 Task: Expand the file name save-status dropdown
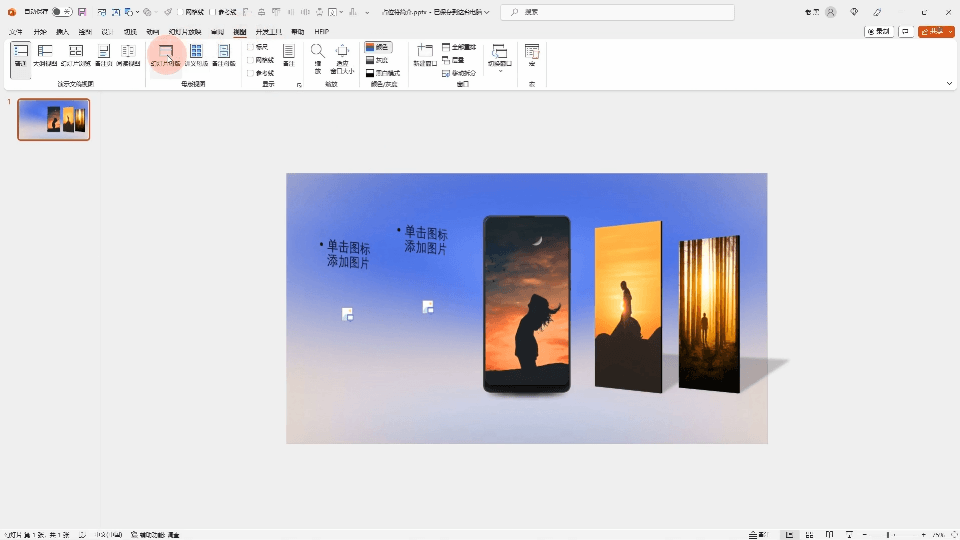coord(487,12)
